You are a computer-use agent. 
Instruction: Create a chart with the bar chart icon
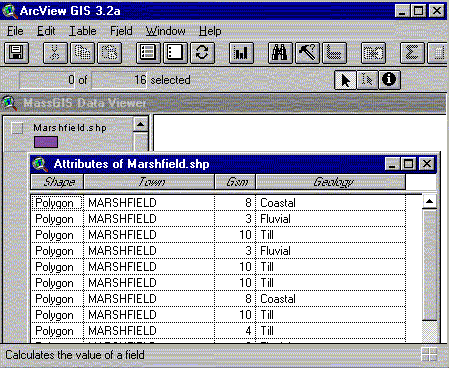tap(241, 53)
